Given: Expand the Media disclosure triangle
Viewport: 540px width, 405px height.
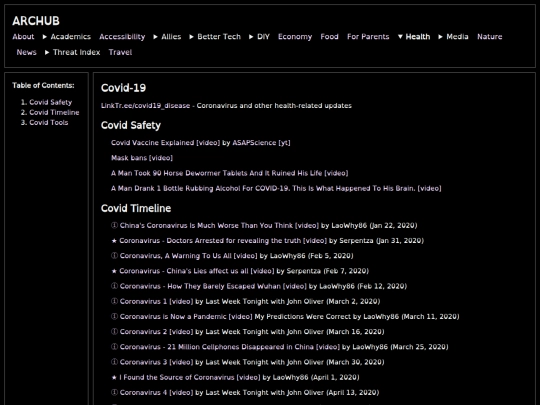Looking at the screenshot, I should [440, 37].
